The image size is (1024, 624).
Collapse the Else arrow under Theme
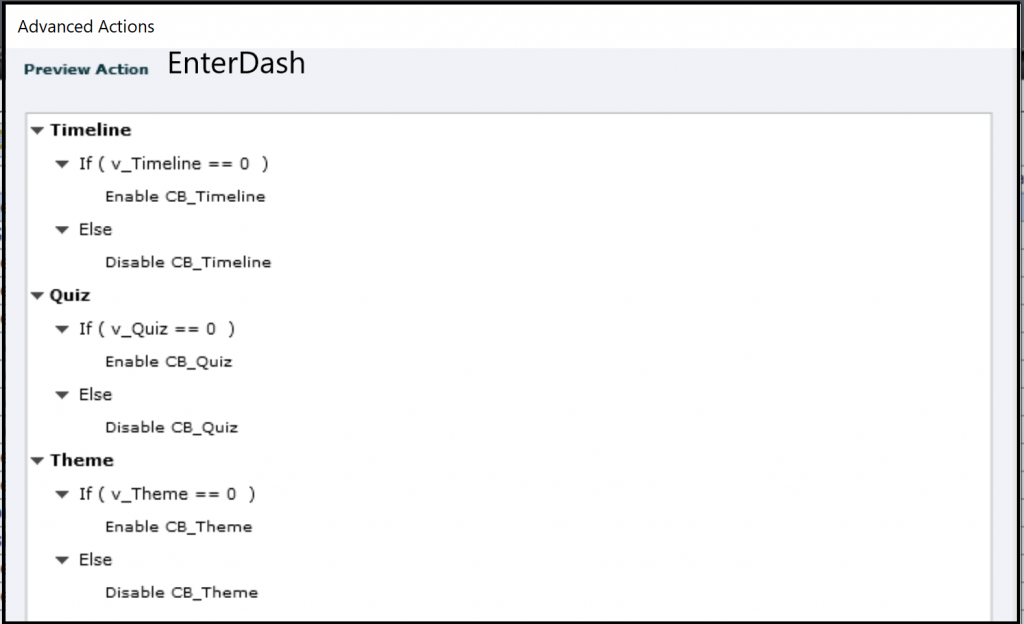tap(62, 560)
